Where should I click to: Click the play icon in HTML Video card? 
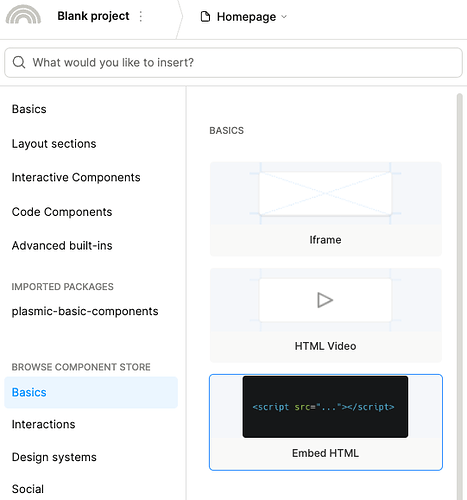(x=325, y=300)
